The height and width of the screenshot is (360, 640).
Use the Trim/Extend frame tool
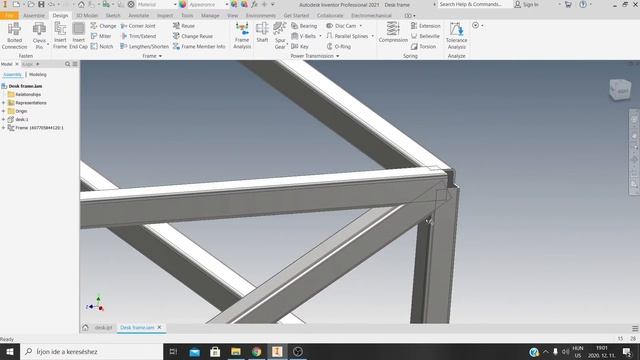(138, 36)
